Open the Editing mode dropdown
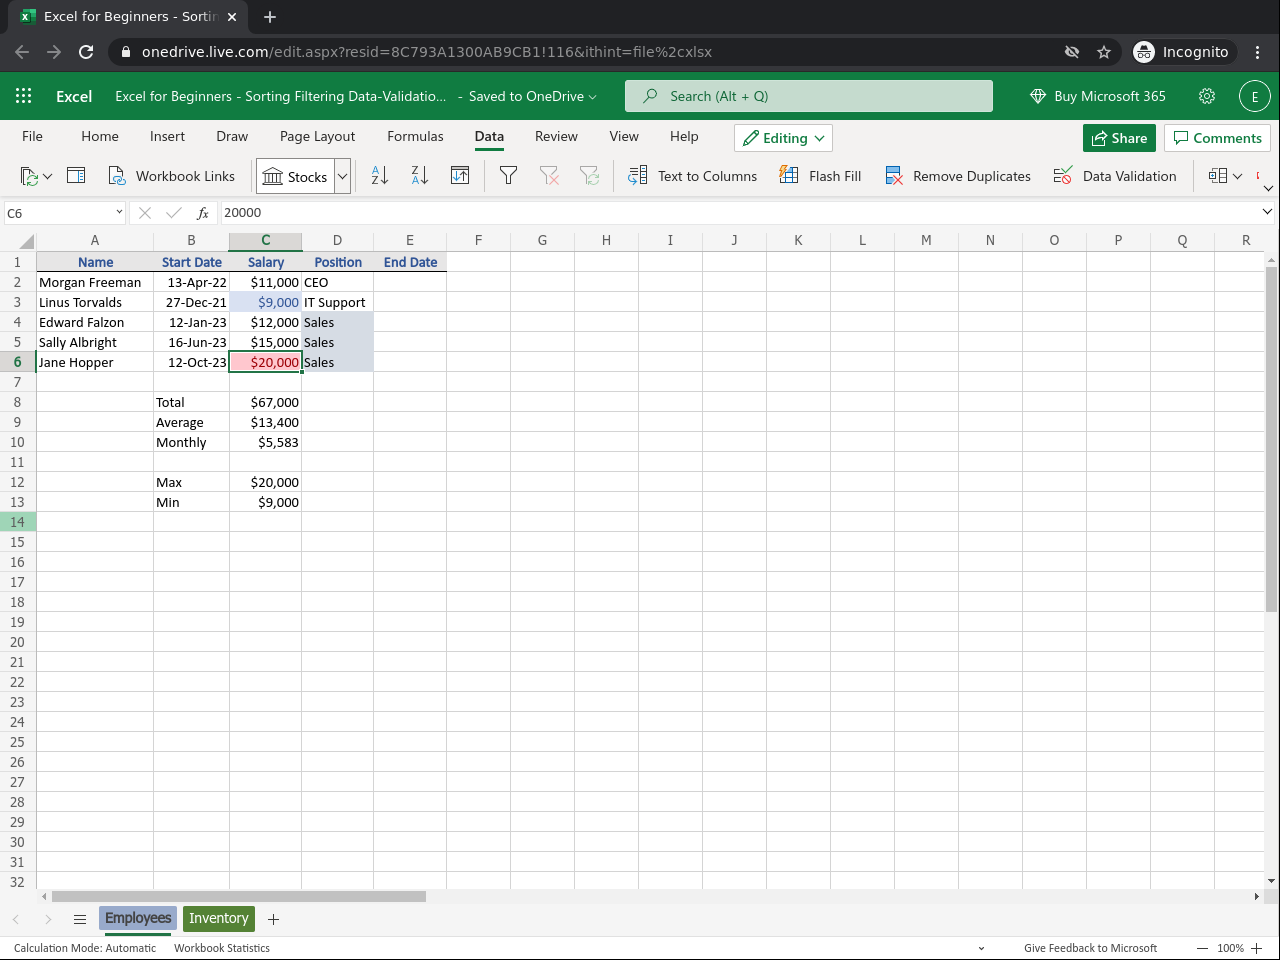Screen dimensions: 1280x960 click(783, 138)
